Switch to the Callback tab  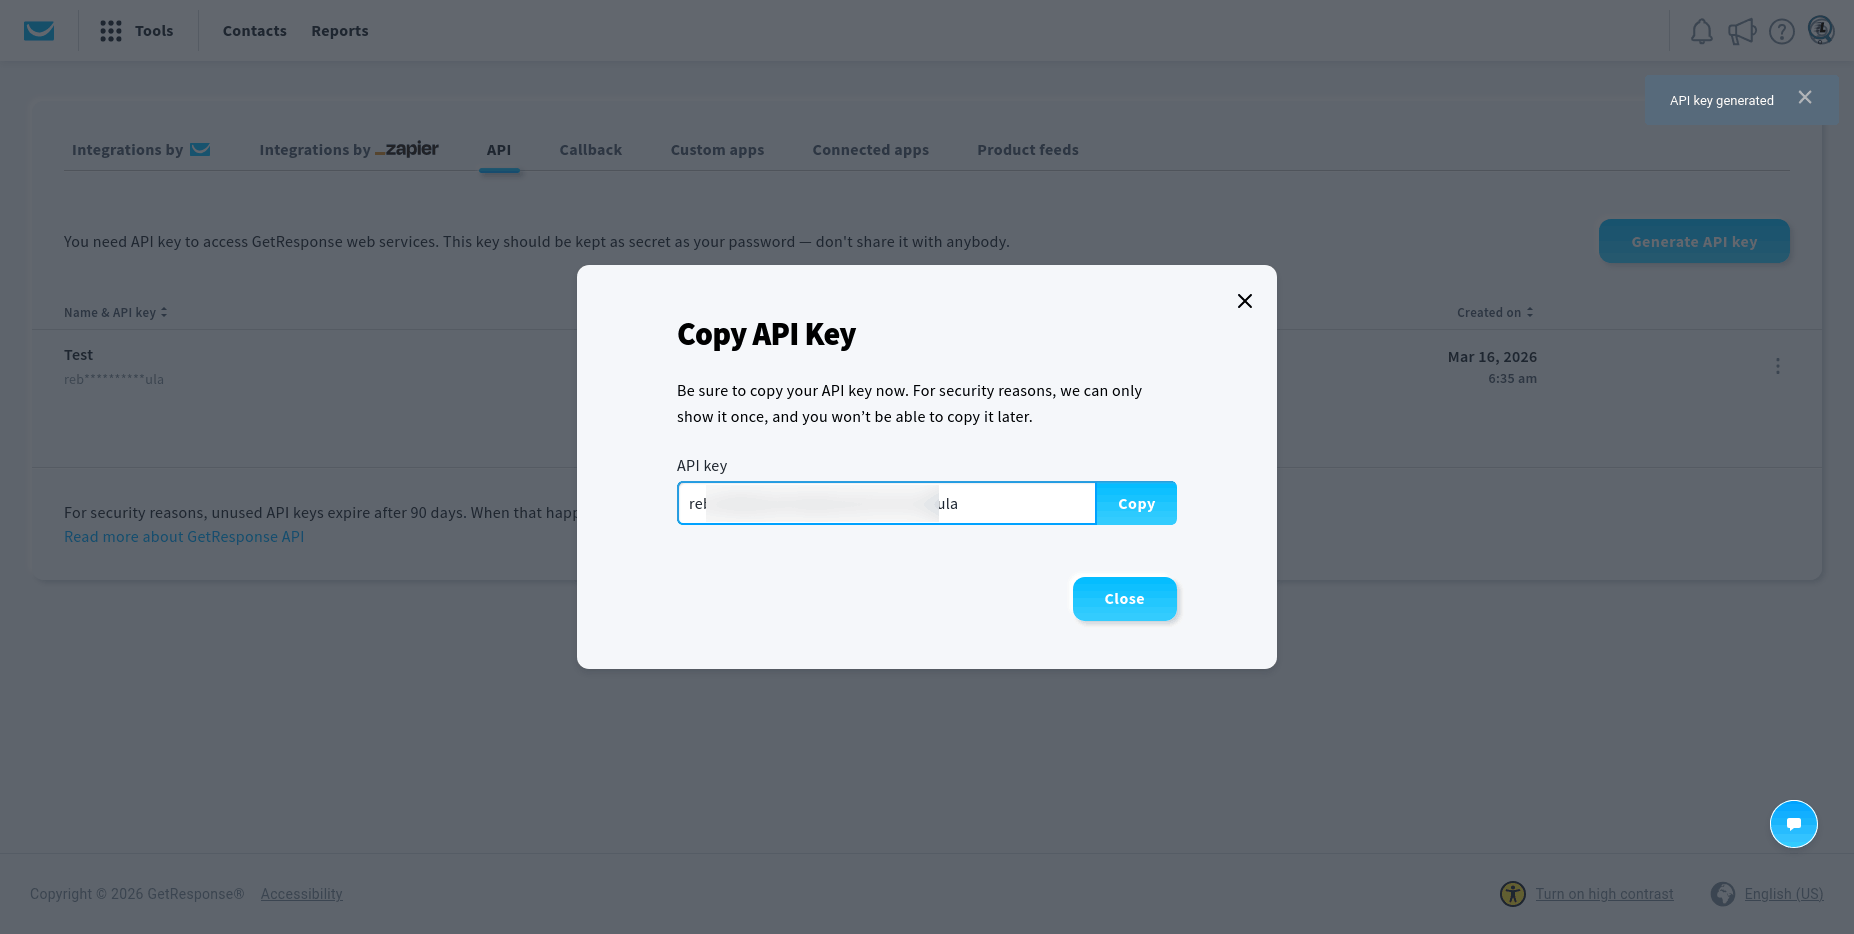pos(590,150)
